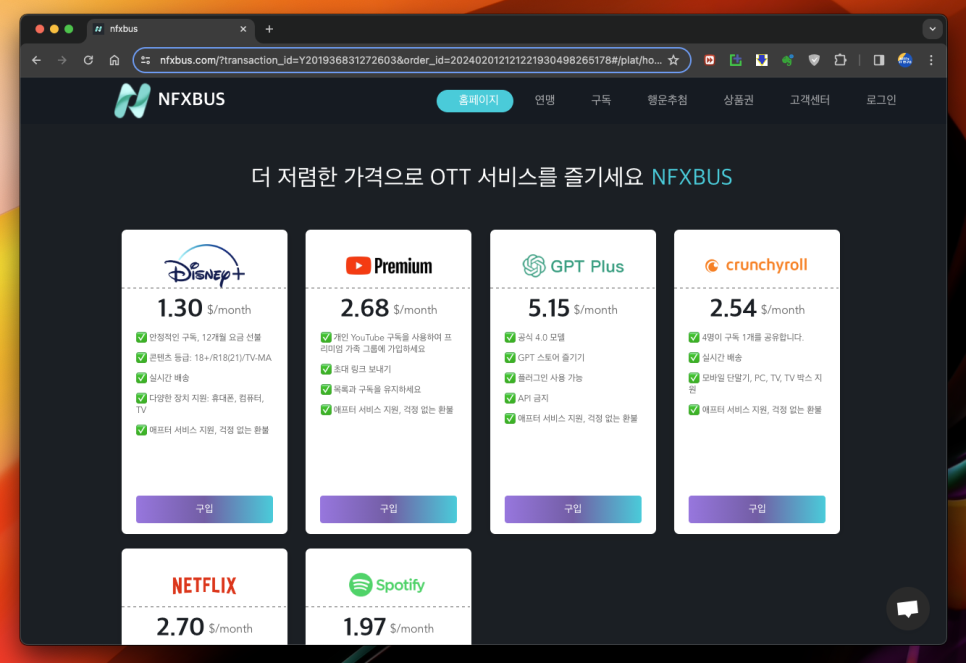Click the headline's cyan NFXBUS text
This screenshot has width=966, height=663.
point(692,177)
